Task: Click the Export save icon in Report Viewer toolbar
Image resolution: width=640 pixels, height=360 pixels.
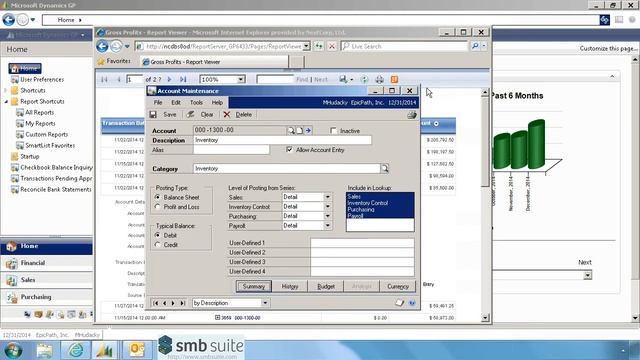Action: pyautogui.click(x=343, y=79)
